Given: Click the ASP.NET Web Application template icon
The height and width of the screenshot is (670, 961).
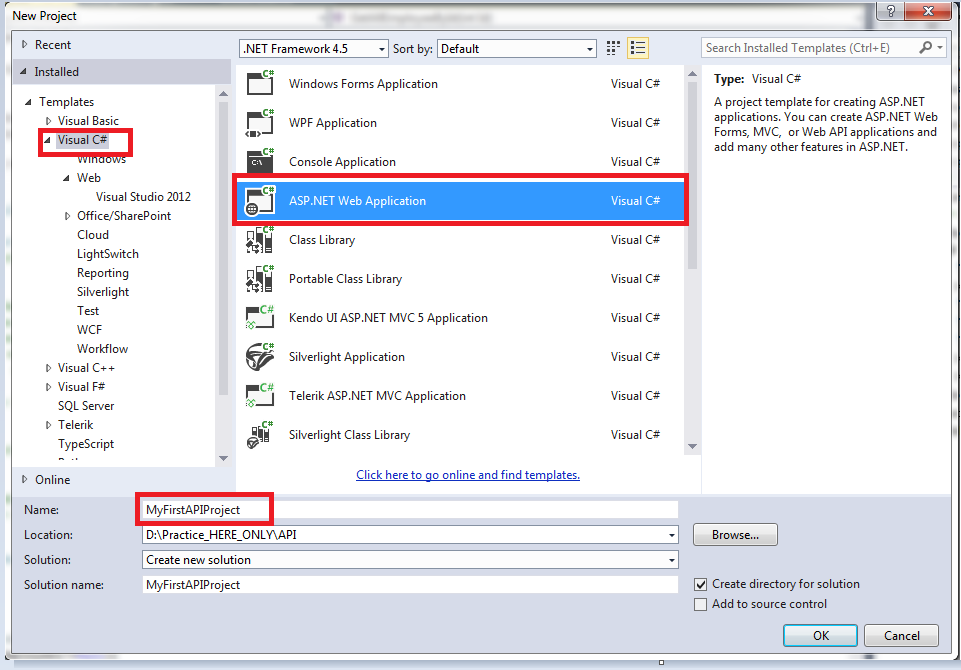Looking at the screenshot, I should tap(260, 201).
